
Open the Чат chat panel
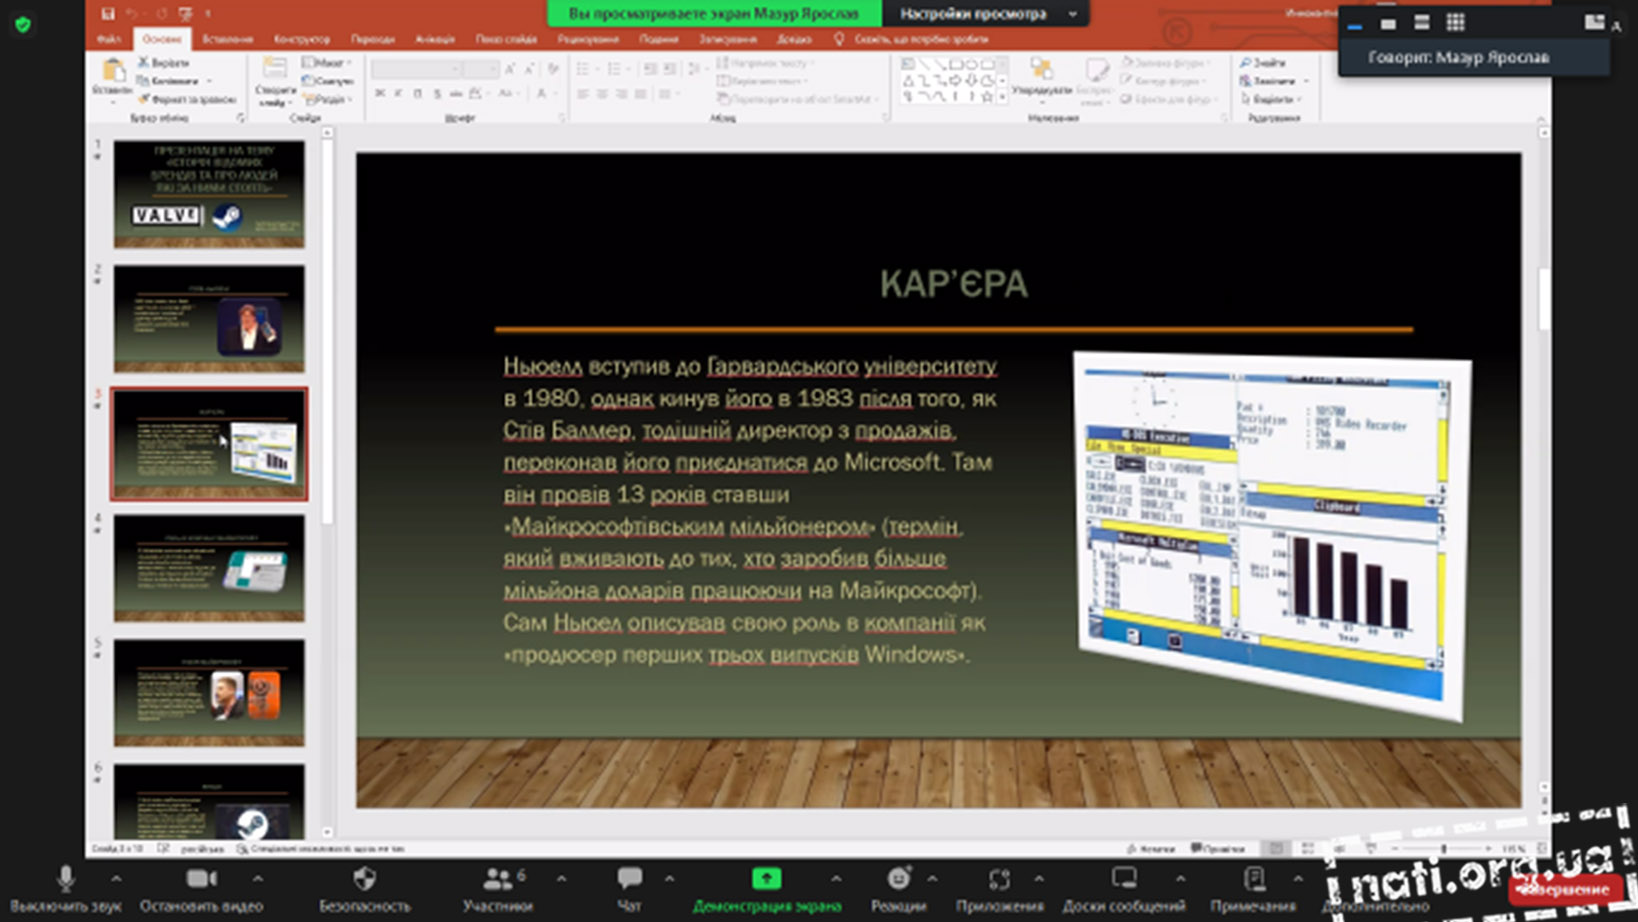click(x=629, y=888)
